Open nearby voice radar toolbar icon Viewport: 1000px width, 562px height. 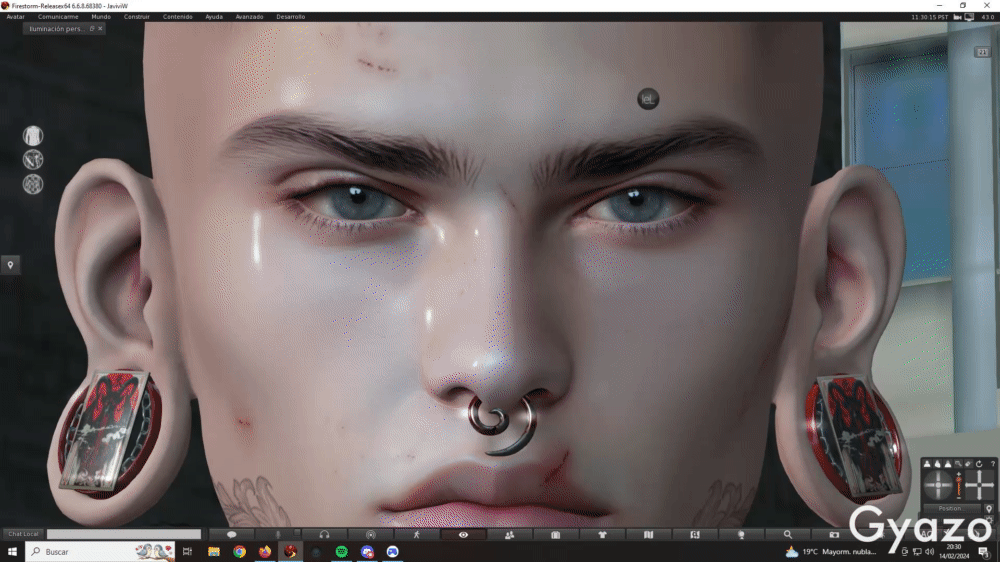[x=371, y=535]
